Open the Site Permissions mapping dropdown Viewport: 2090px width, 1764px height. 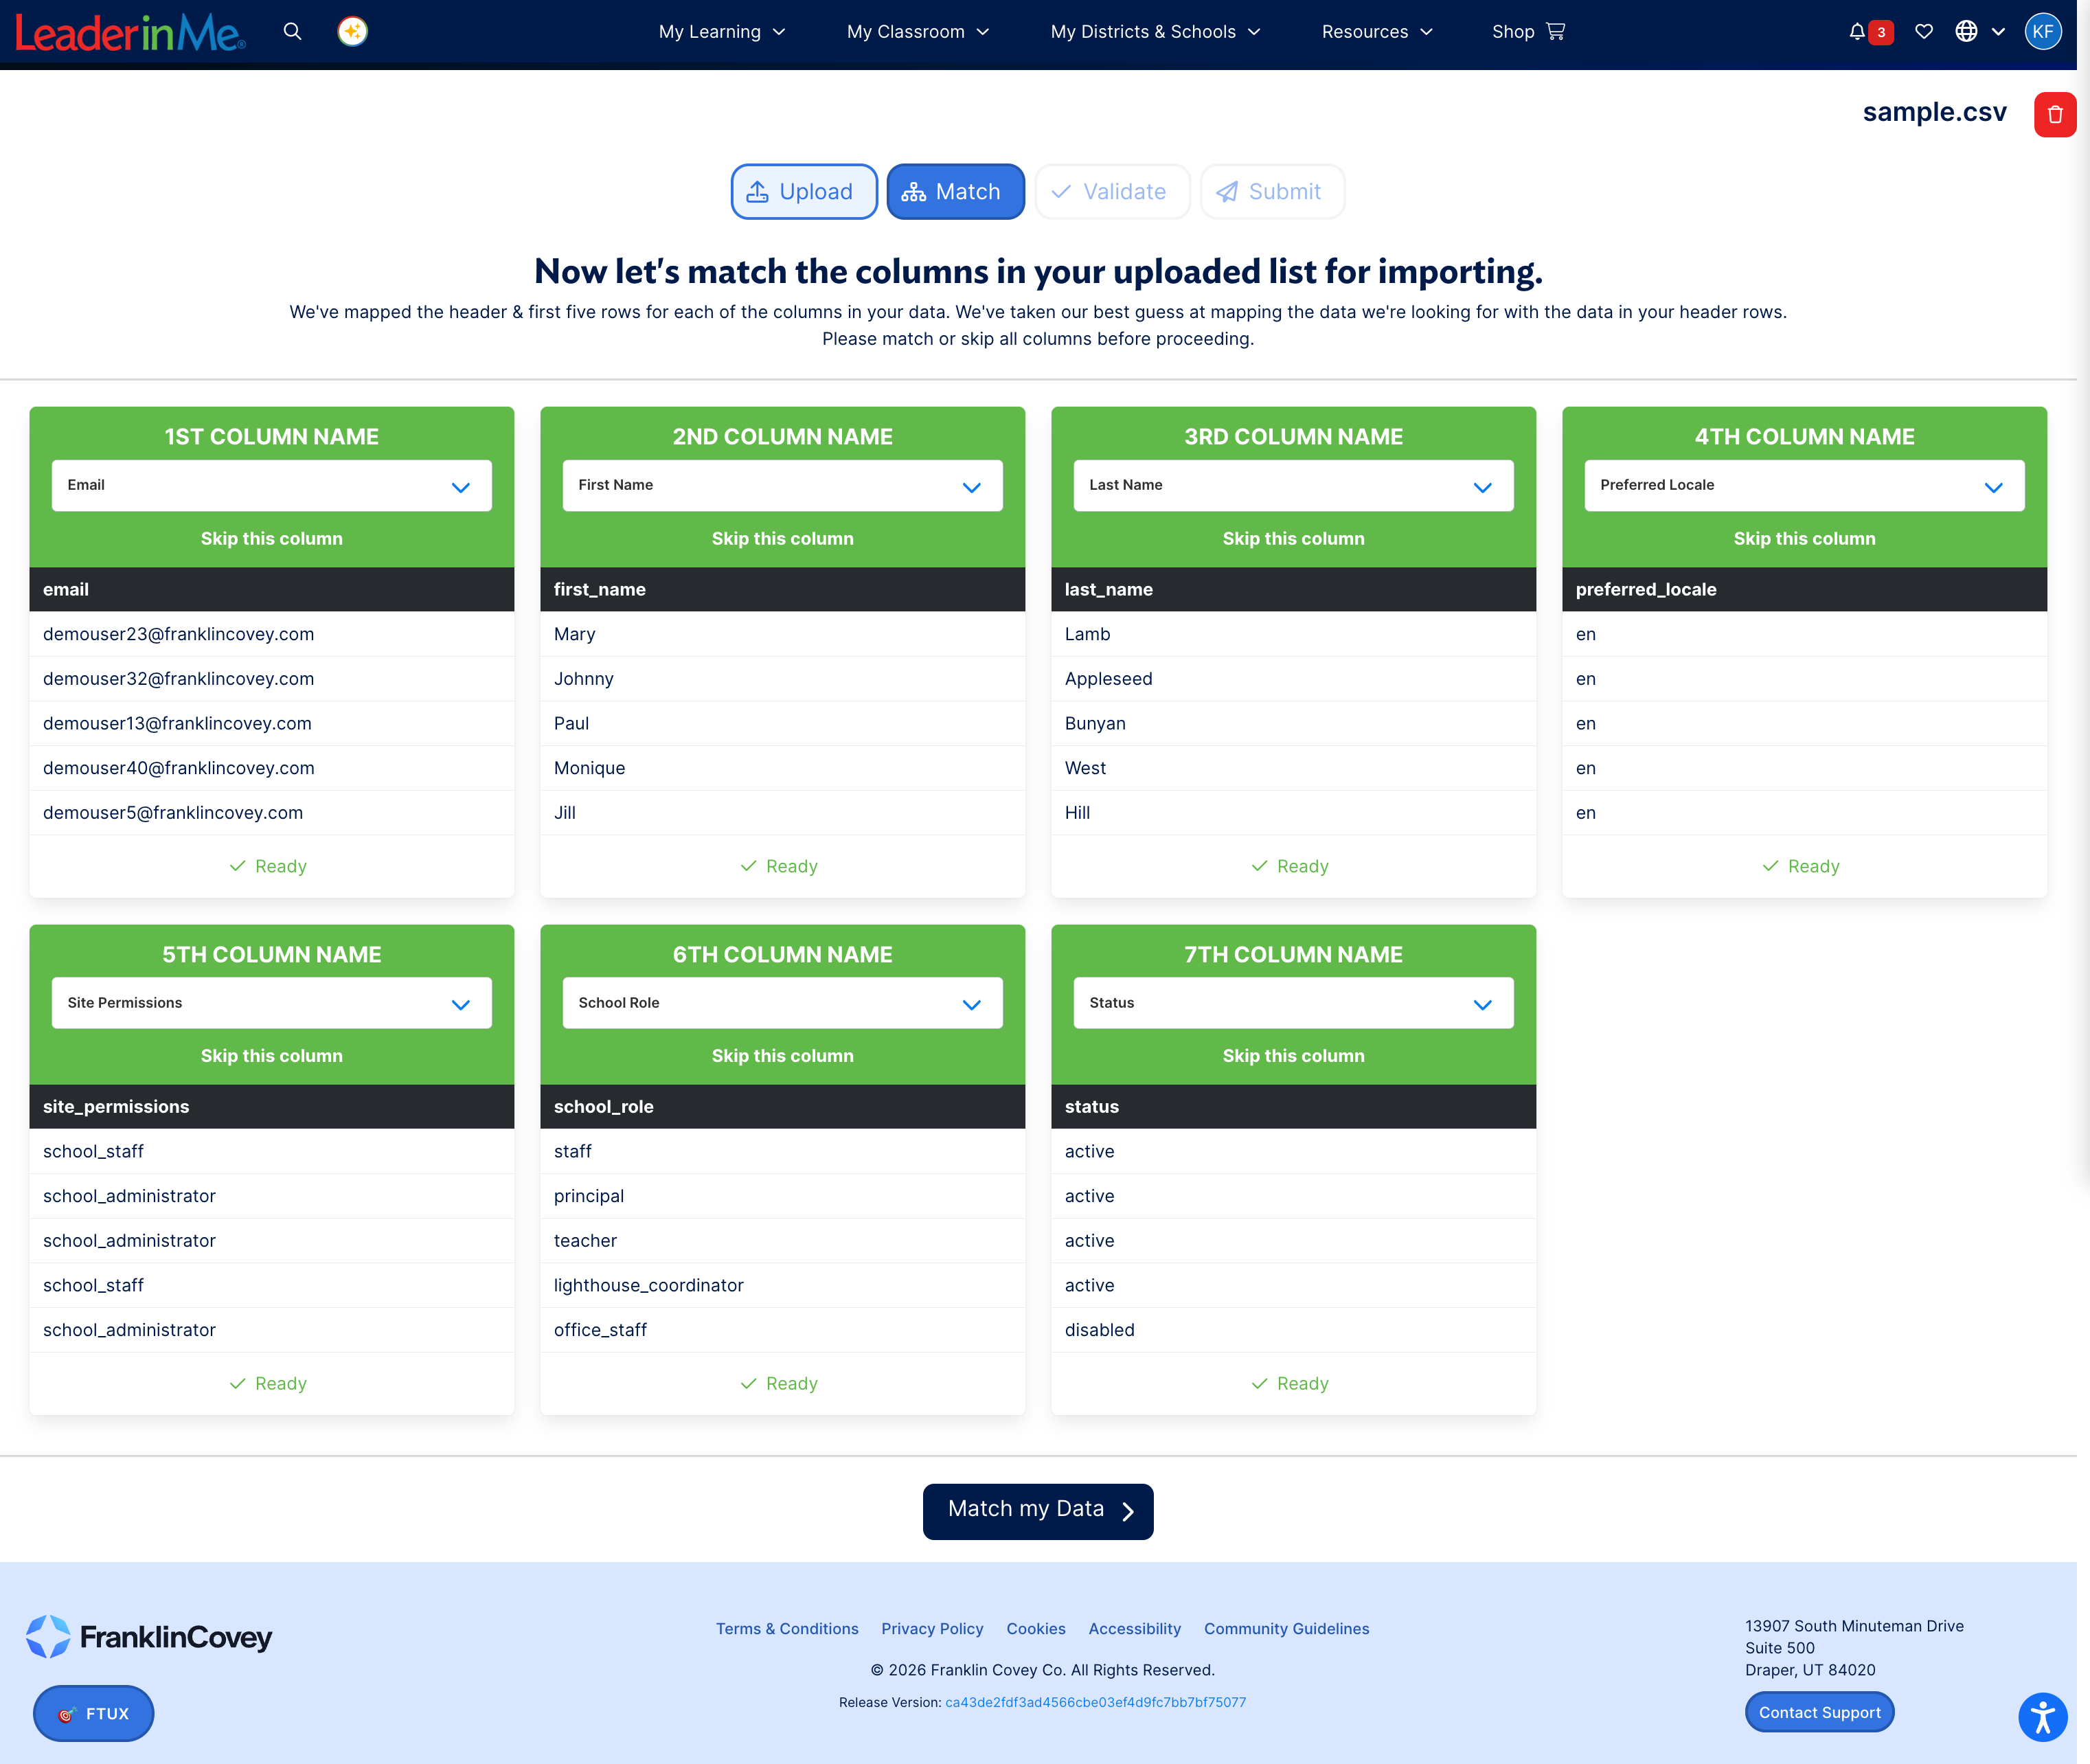(271, 1003)
